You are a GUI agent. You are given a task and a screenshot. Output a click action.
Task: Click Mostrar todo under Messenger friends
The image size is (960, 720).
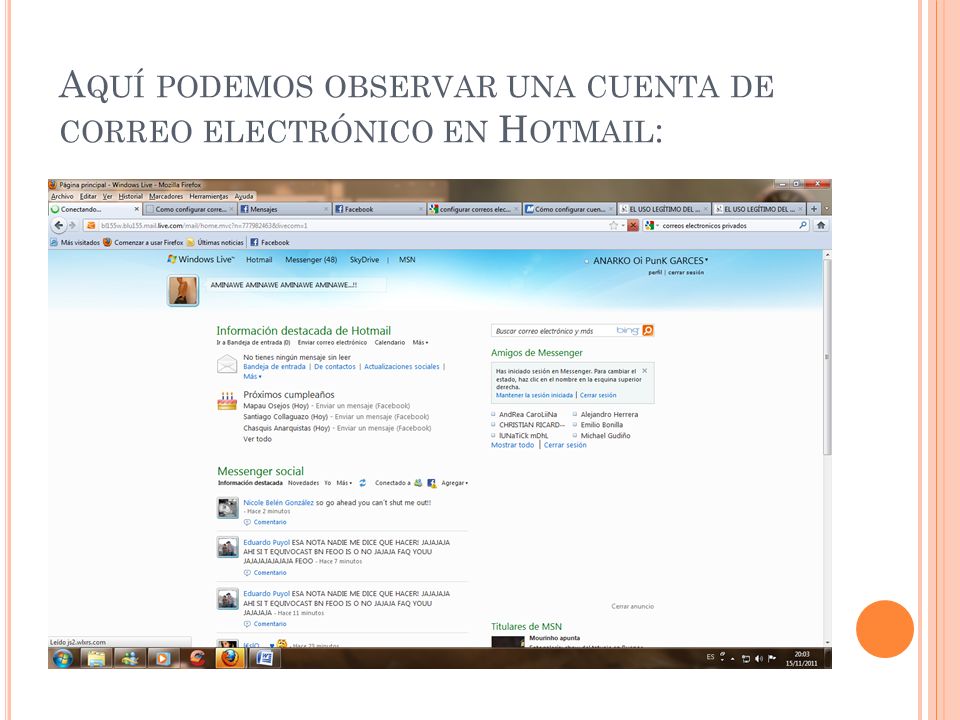512,445
